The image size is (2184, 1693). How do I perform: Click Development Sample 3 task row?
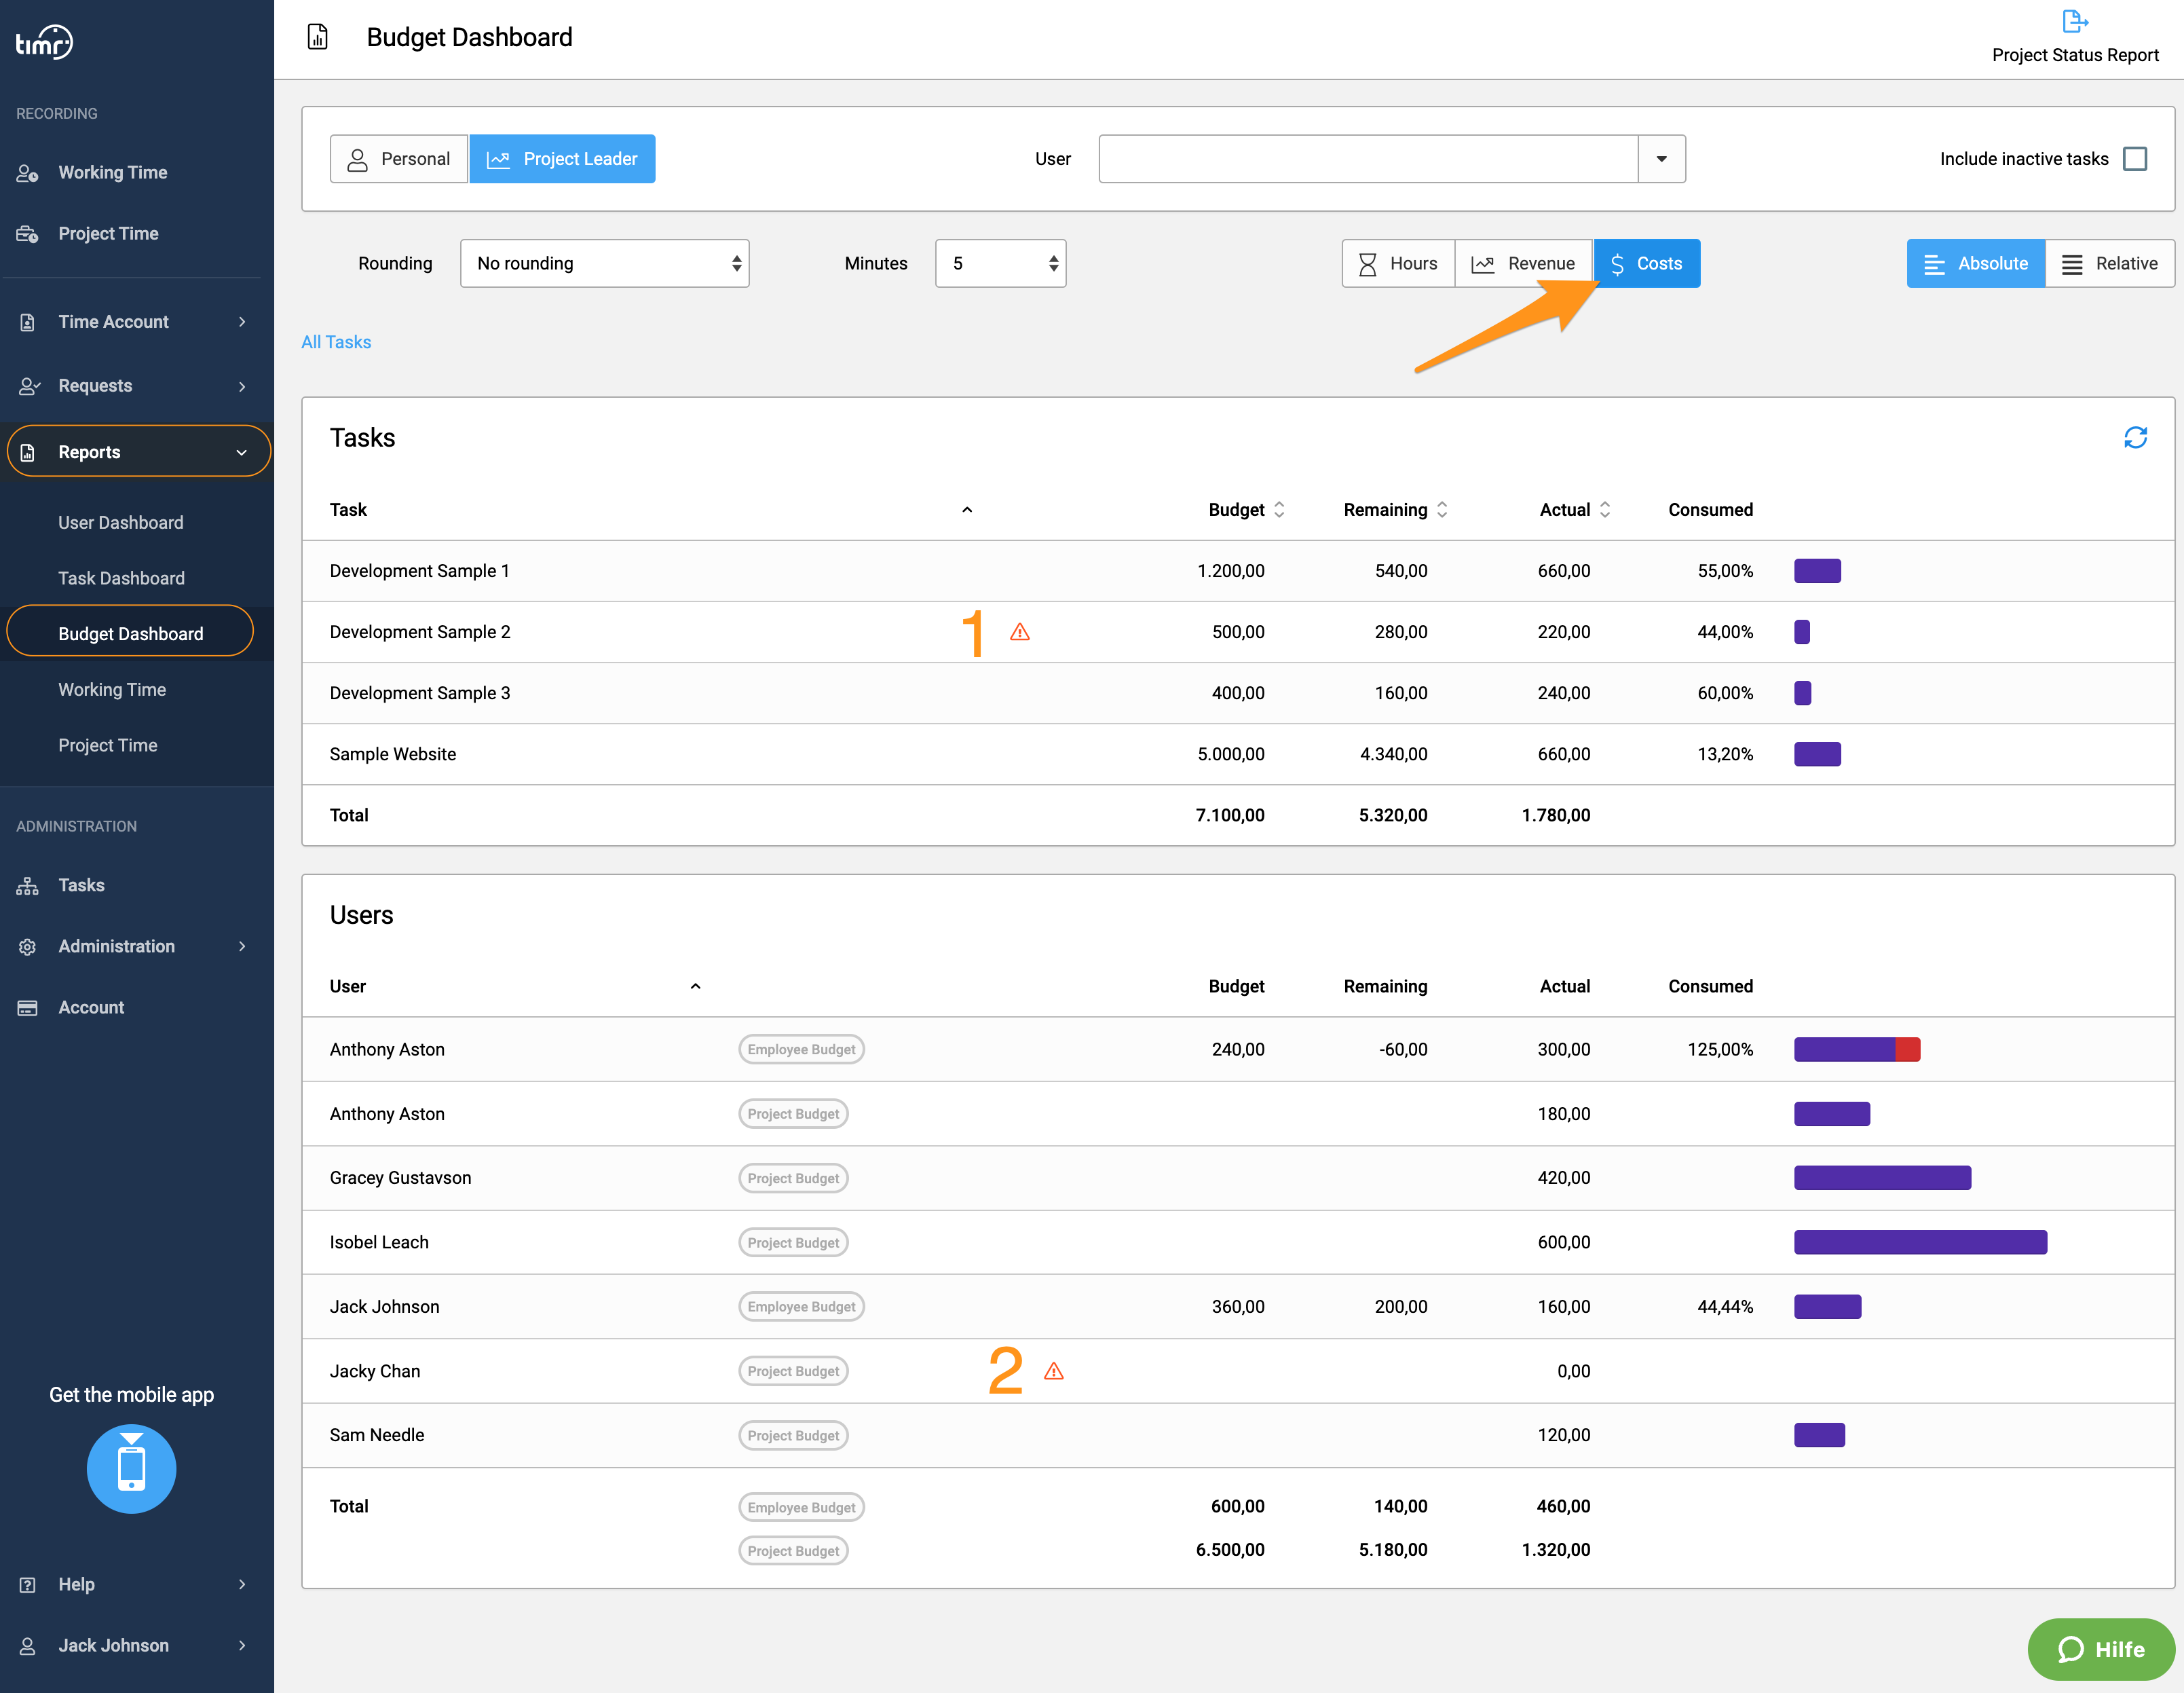[1238, 693]
